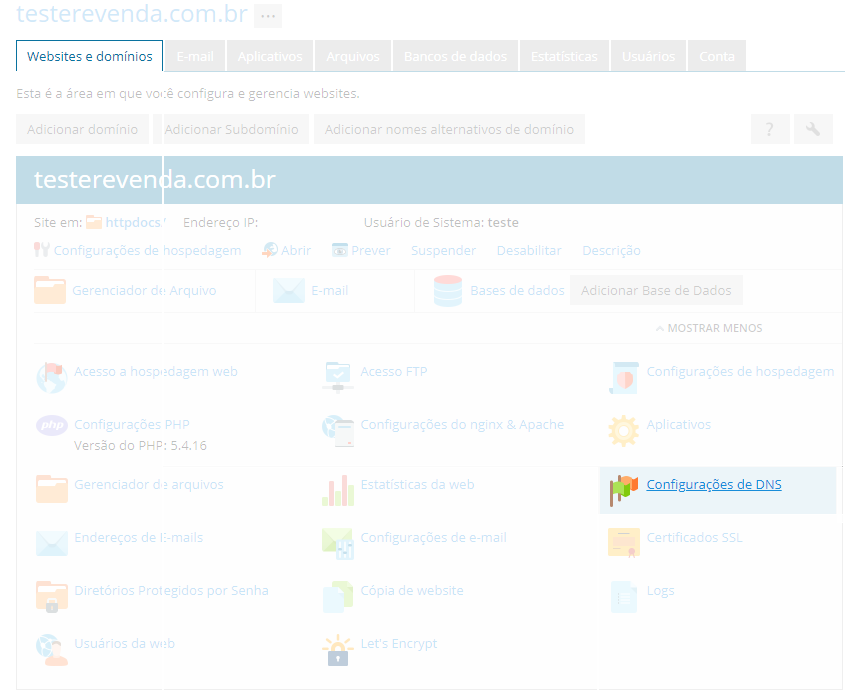Click the httpdocs folder icon
Screen dimensions: 845x693
[x=94, y=222]
